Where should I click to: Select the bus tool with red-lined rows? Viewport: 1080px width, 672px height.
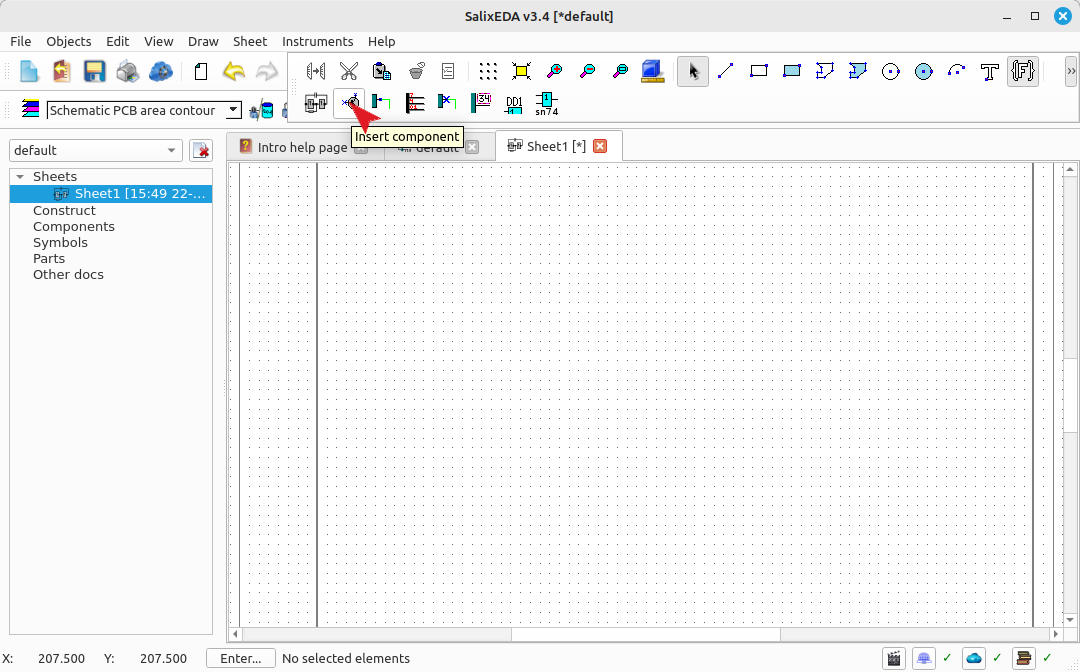tap(415, 103)
